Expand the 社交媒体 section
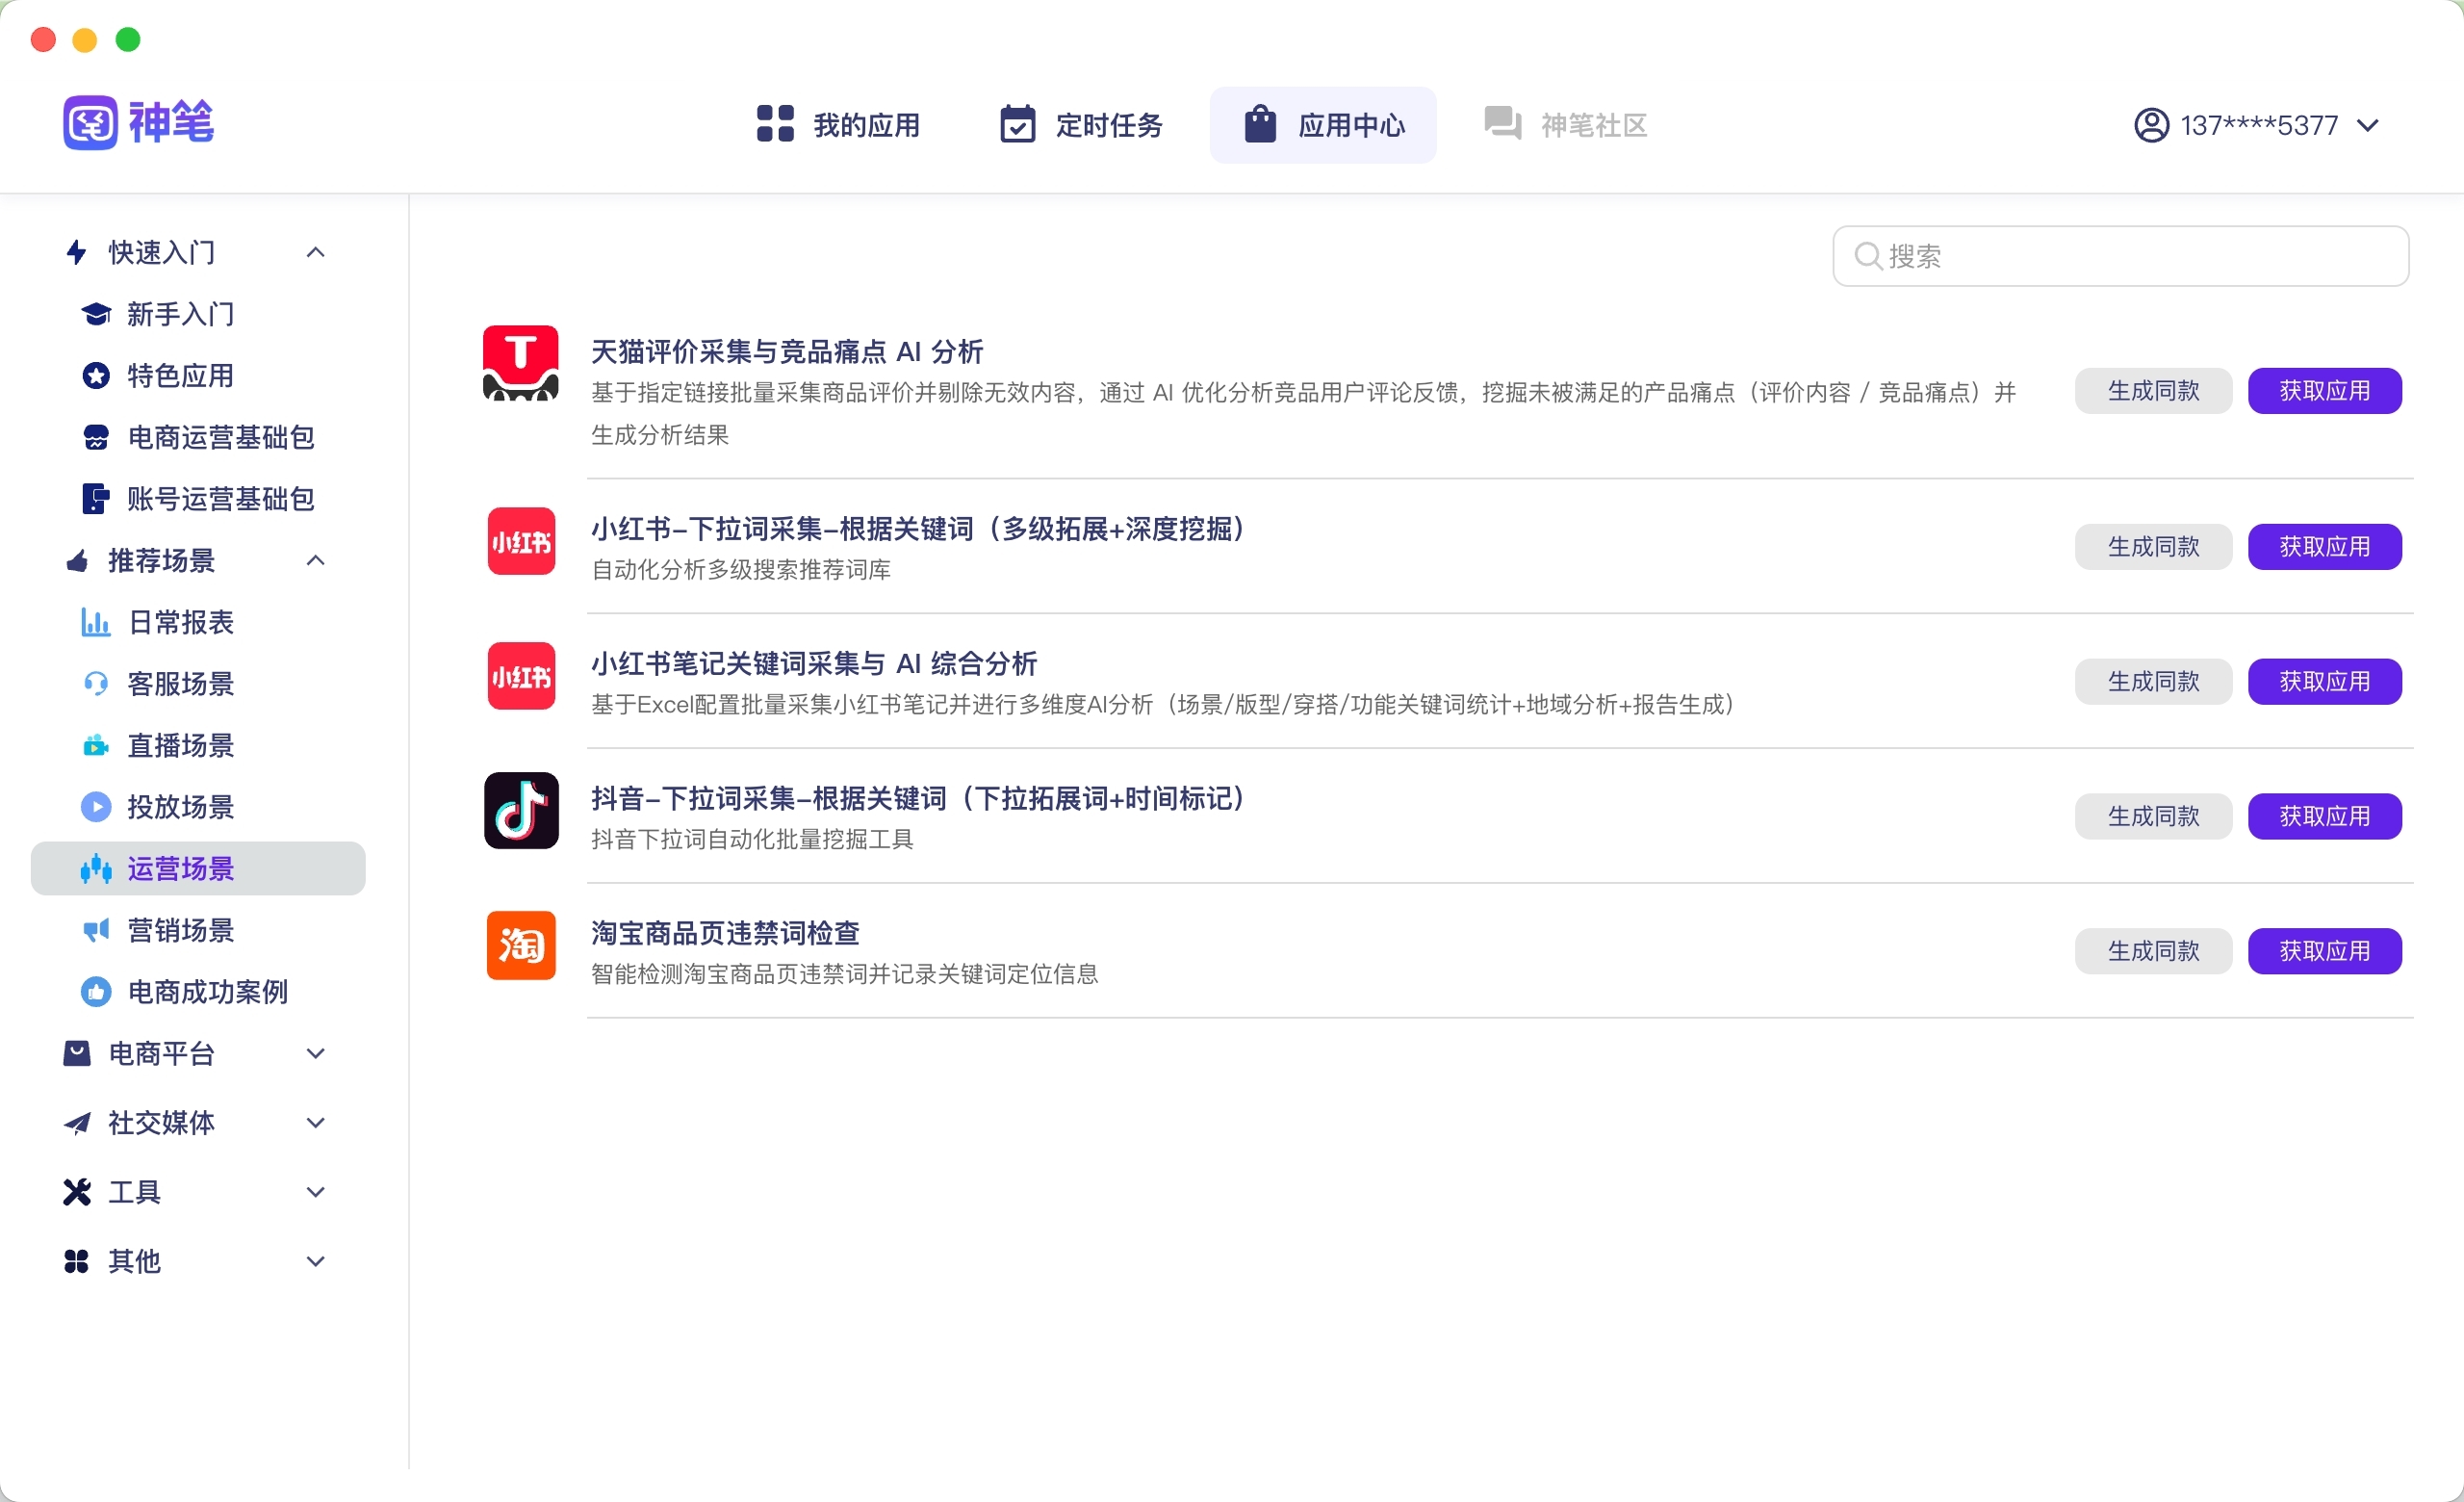 click(x=315, y=1122)
